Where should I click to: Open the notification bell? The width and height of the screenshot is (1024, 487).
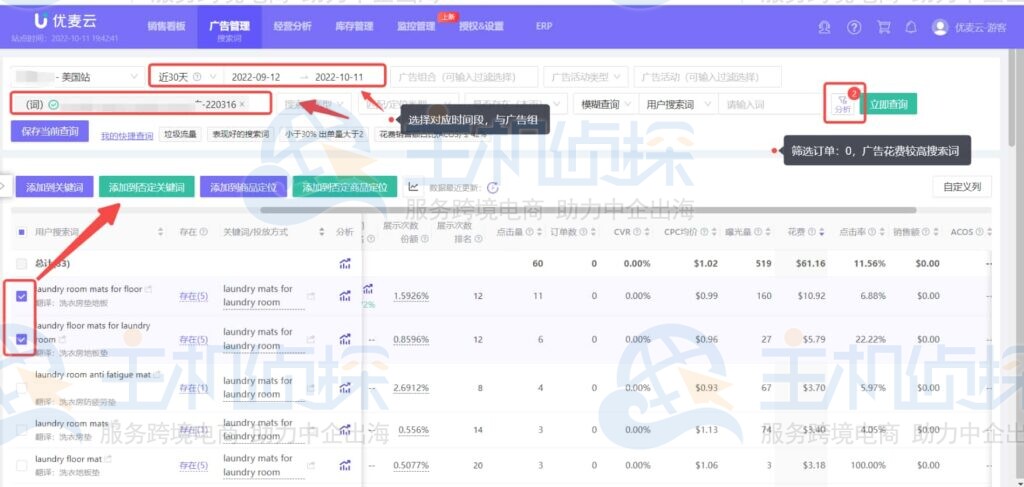[x=911, y=27]
